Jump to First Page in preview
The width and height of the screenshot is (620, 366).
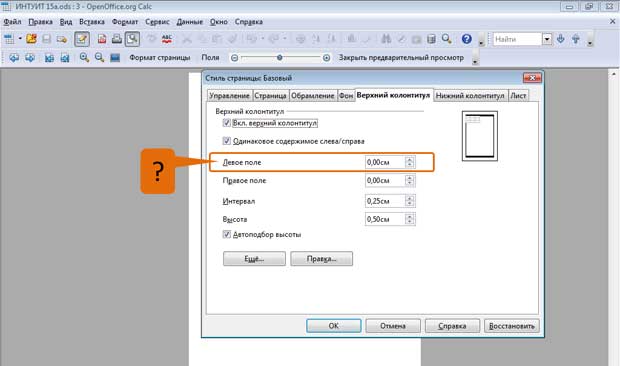(x=49, y=58)
